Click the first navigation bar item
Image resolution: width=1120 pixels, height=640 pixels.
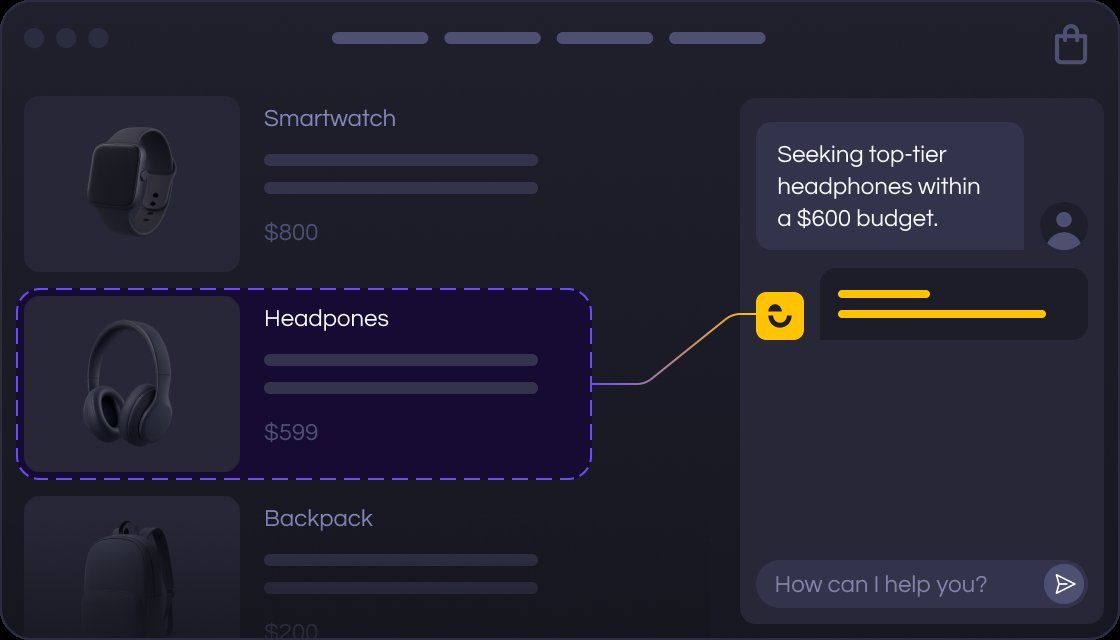(380, 39)
